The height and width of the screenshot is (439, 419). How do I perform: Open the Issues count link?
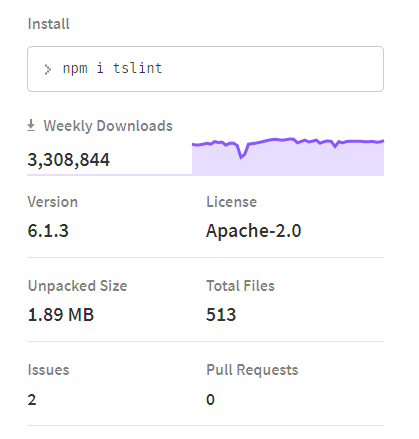[x=32, y=399]
